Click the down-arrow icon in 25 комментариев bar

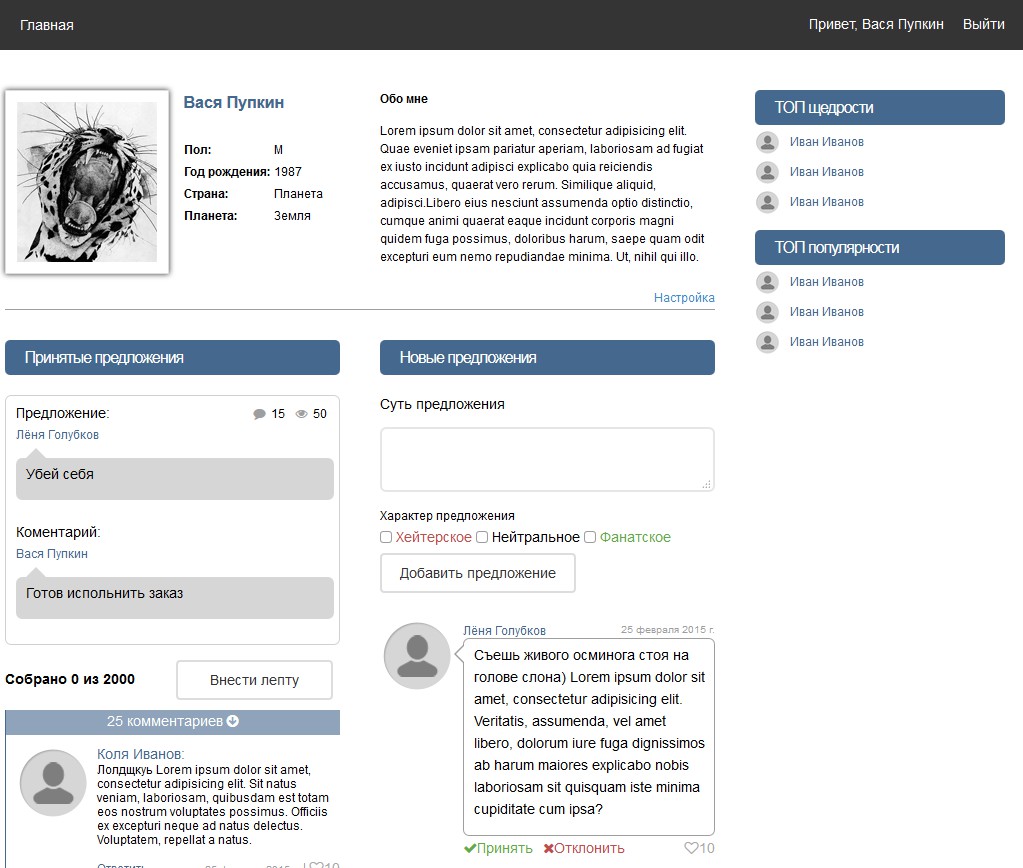(233, 721)
